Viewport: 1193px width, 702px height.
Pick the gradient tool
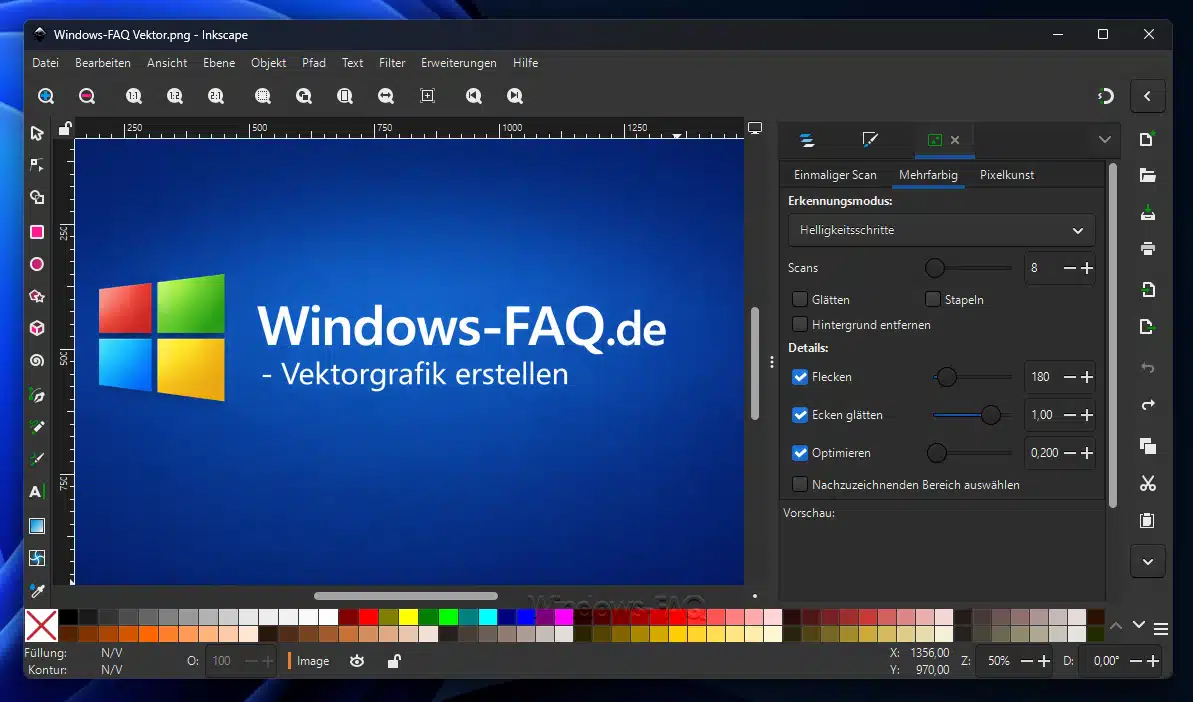pos(37,525)
